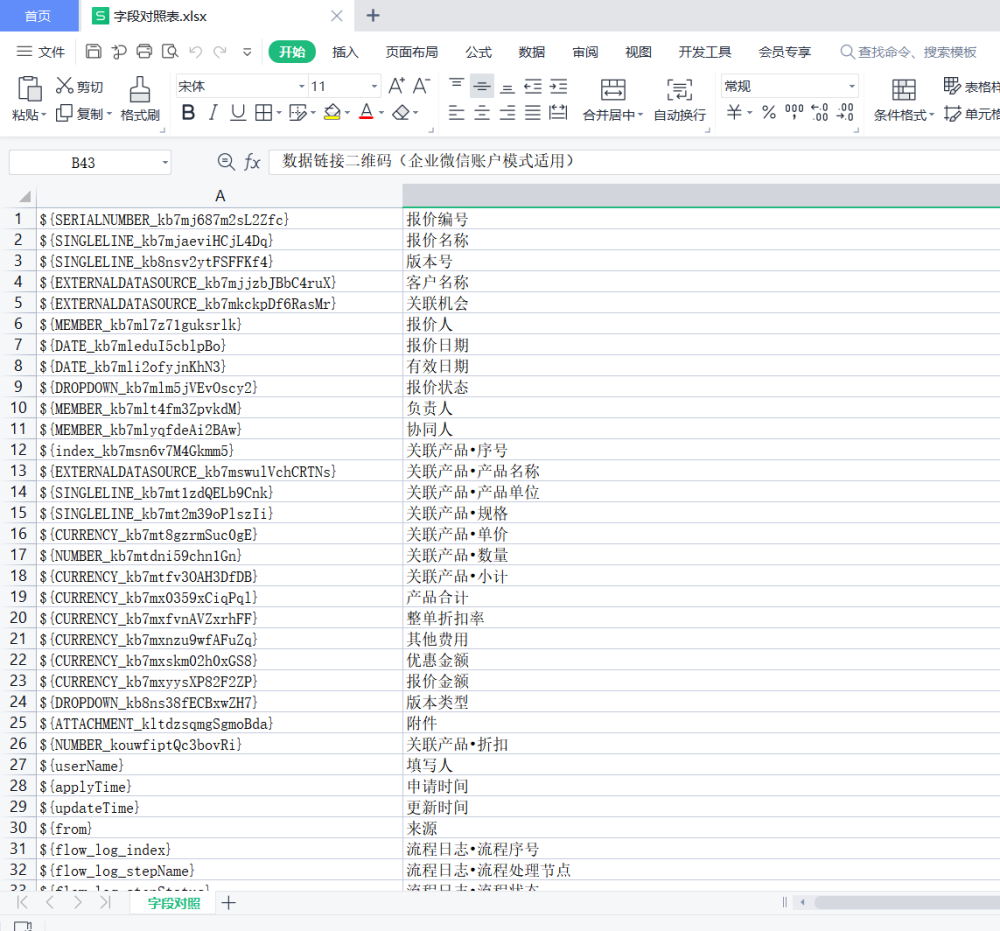Viewport: 1000px width, 931px height.
Task: Click the cell Borders icon
Action: click(263, 113)
